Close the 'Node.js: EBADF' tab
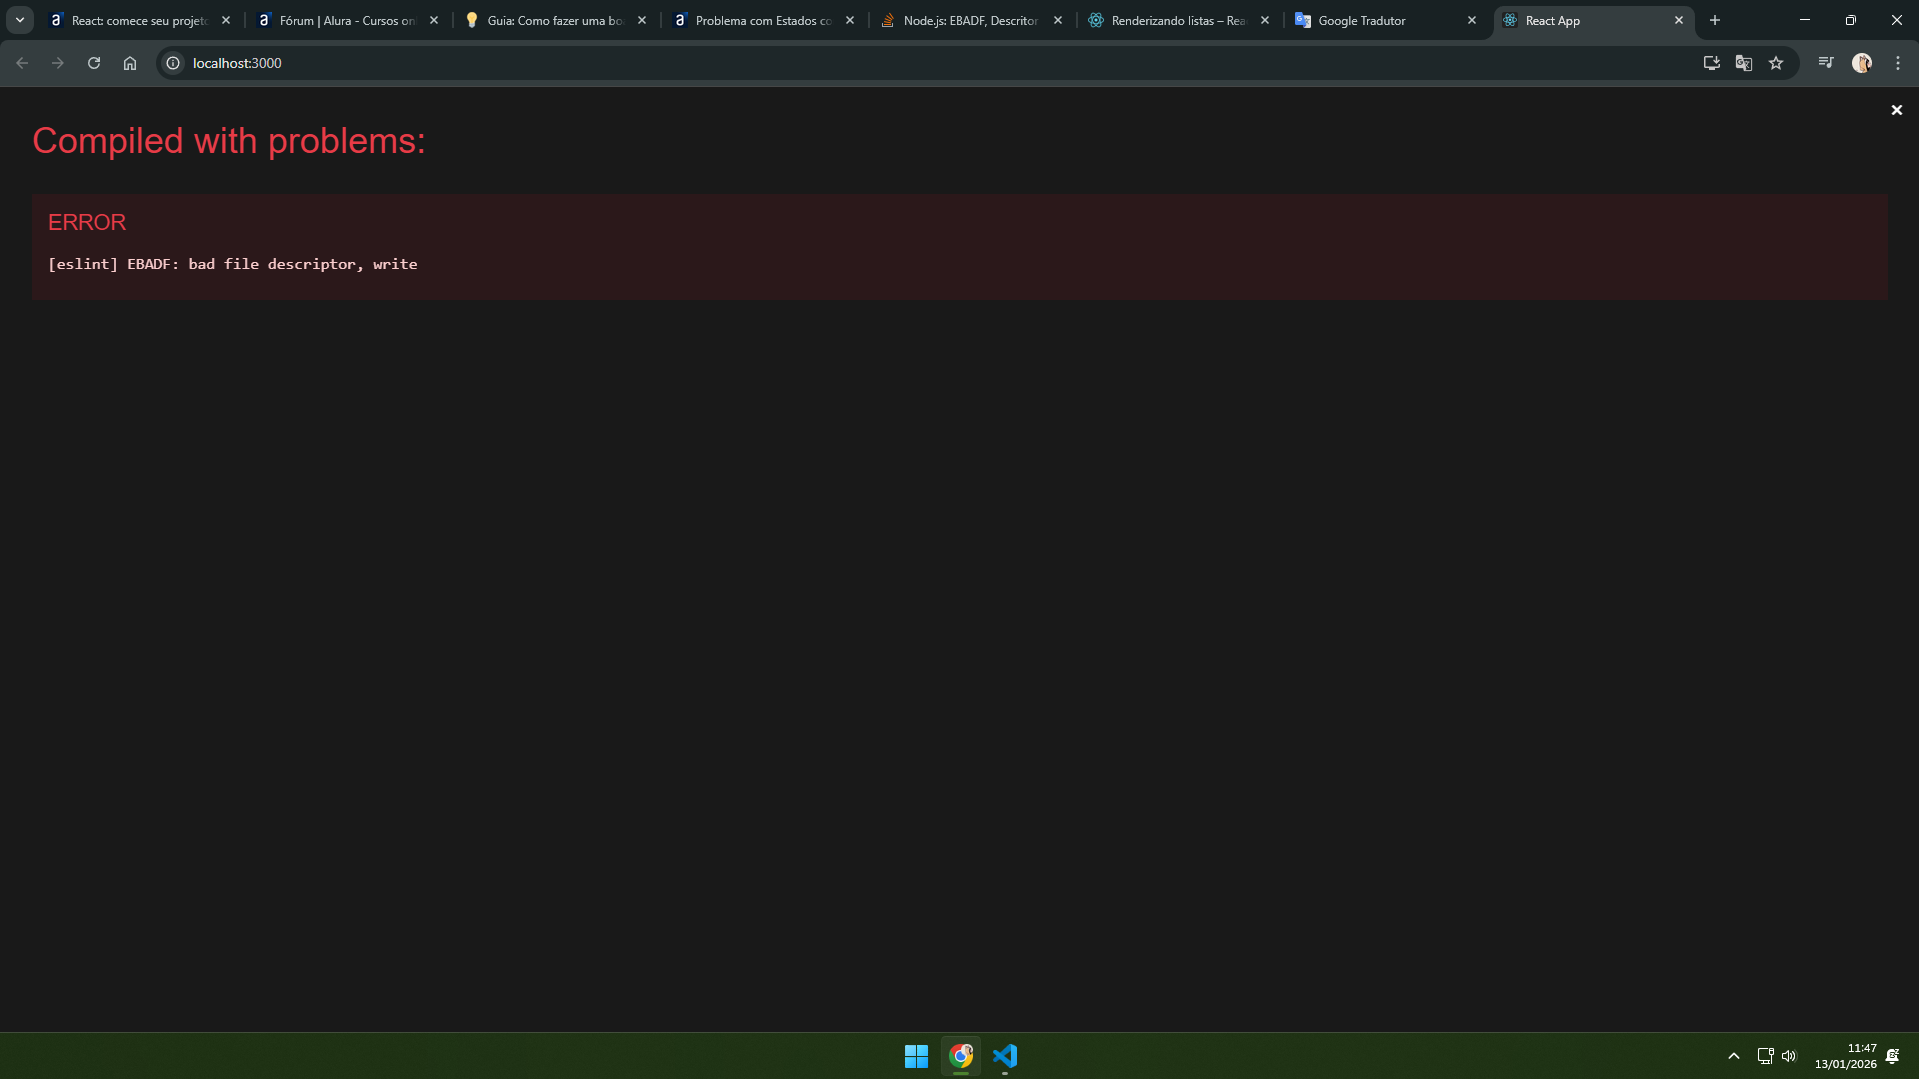 (x=1058, y=20)
